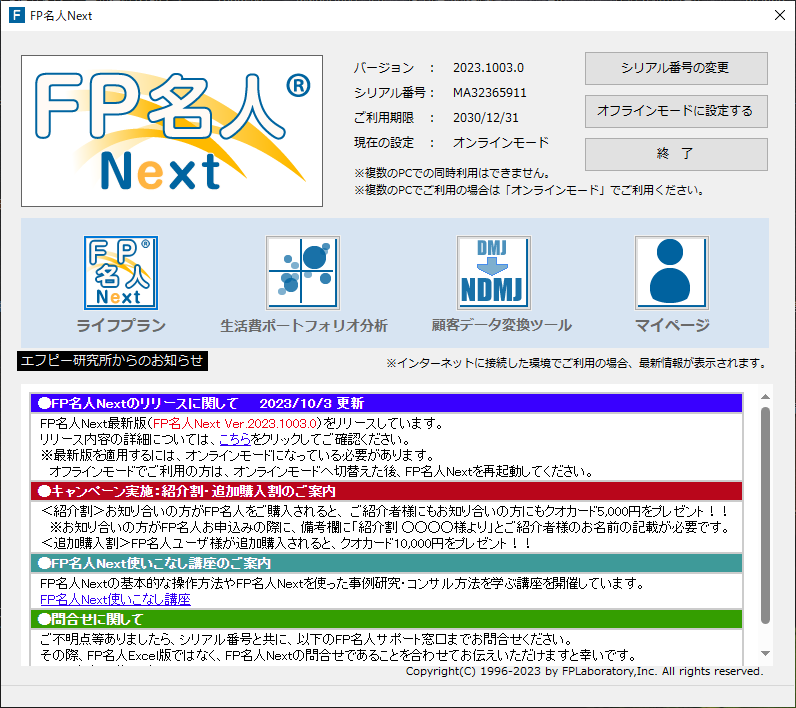
Task: Click the app icon in title bar
Action: 16,15
